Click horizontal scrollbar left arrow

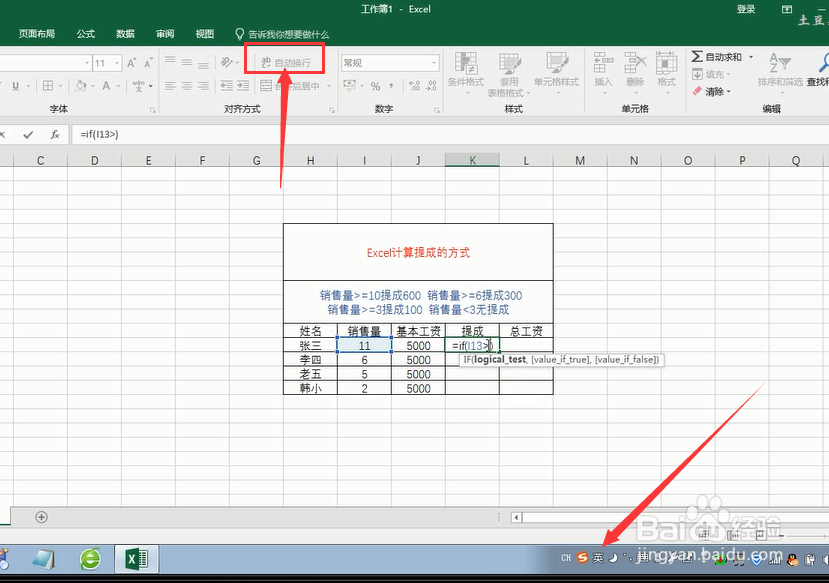click(517, 517)
